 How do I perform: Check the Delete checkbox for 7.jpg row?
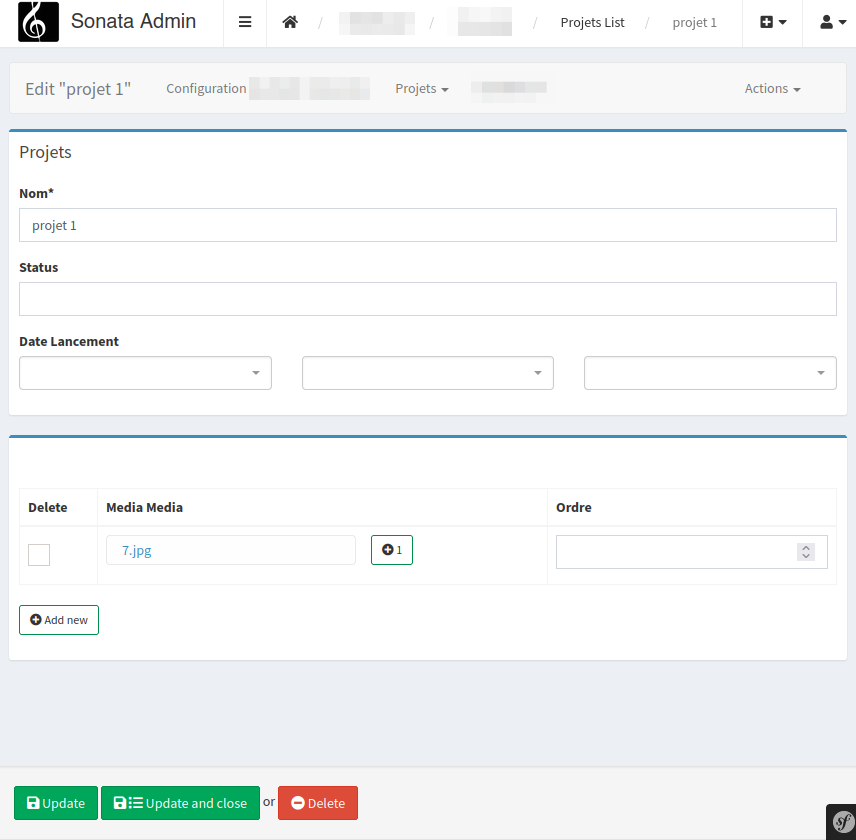tap(39, 554)
